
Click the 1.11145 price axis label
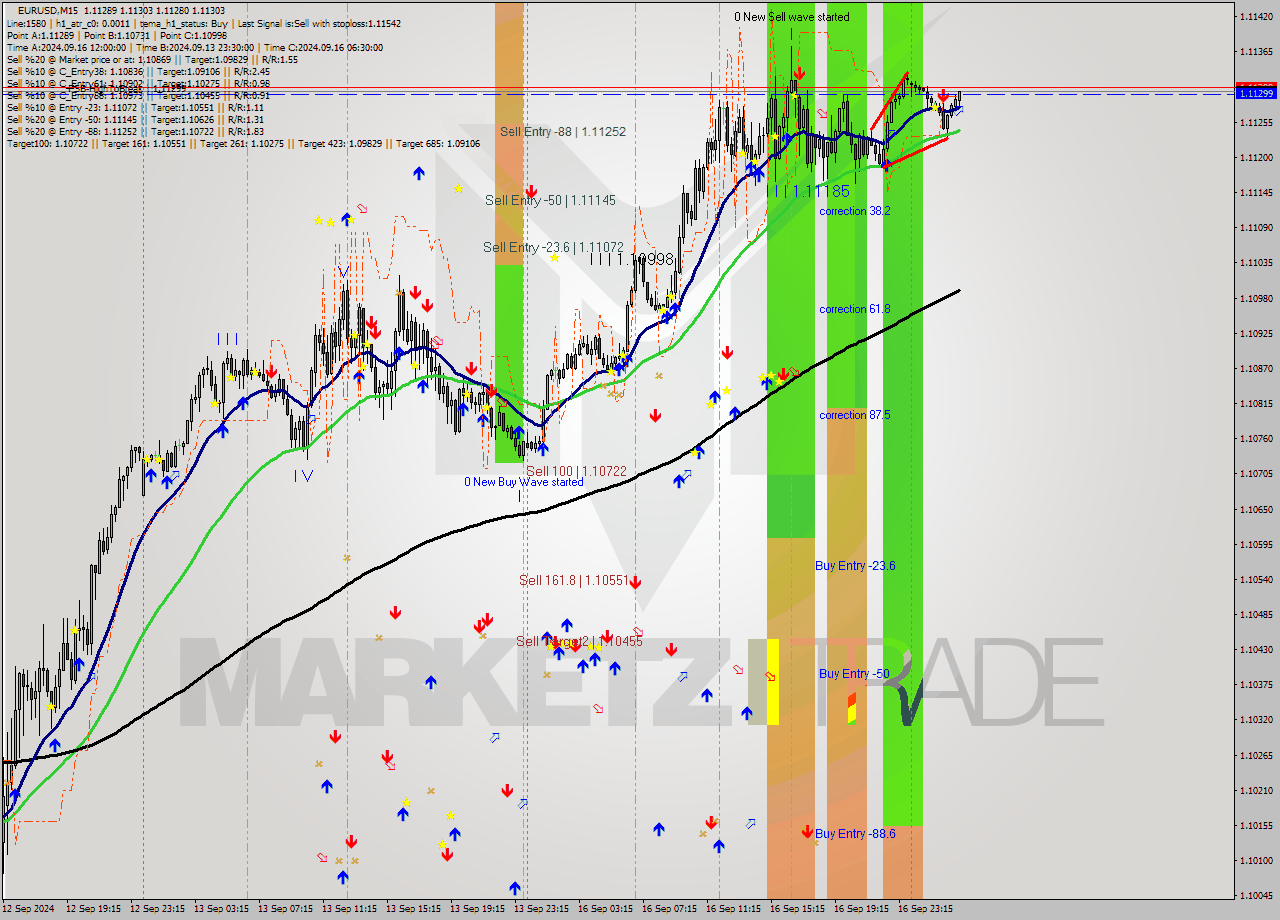[1256, 192]
